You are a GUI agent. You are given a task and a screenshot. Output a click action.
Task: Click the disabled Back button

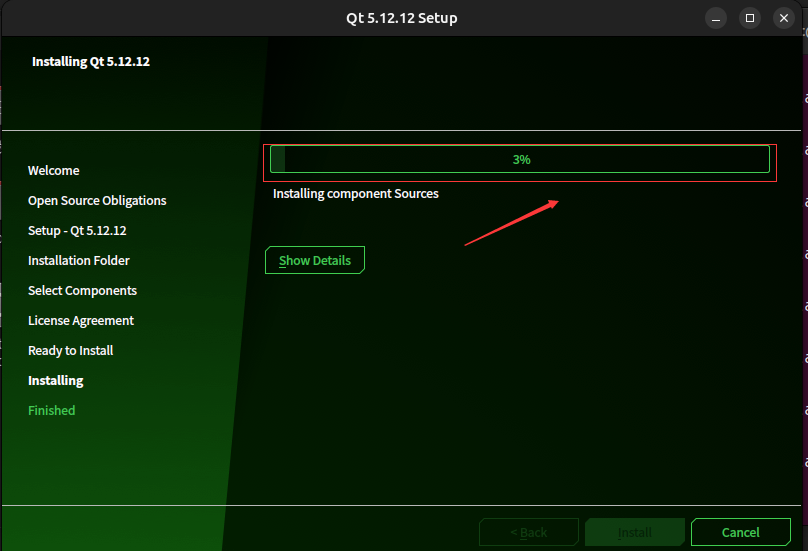[529, 532]
